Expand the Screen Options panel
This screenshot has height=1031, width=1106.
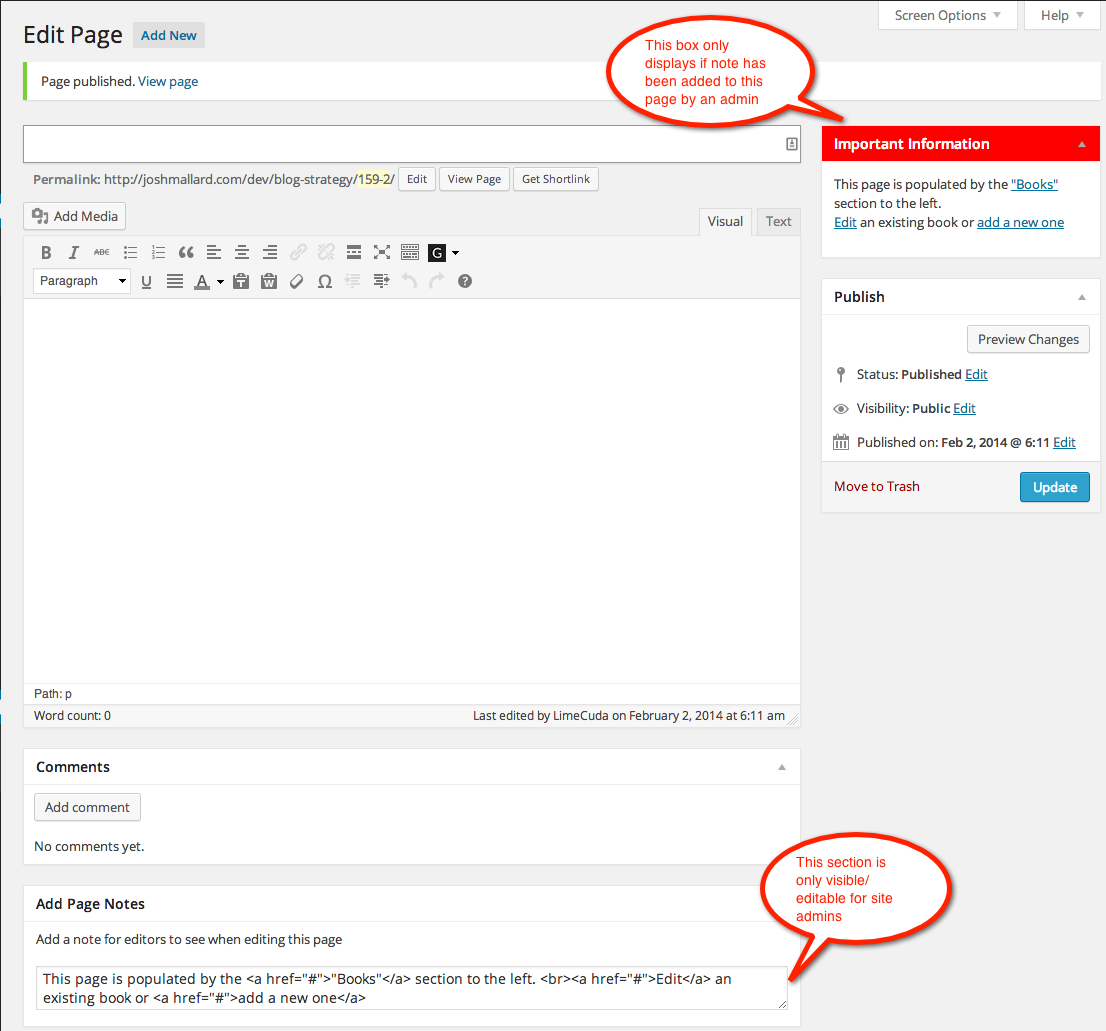pyautogui.click(x=947, y=16)
